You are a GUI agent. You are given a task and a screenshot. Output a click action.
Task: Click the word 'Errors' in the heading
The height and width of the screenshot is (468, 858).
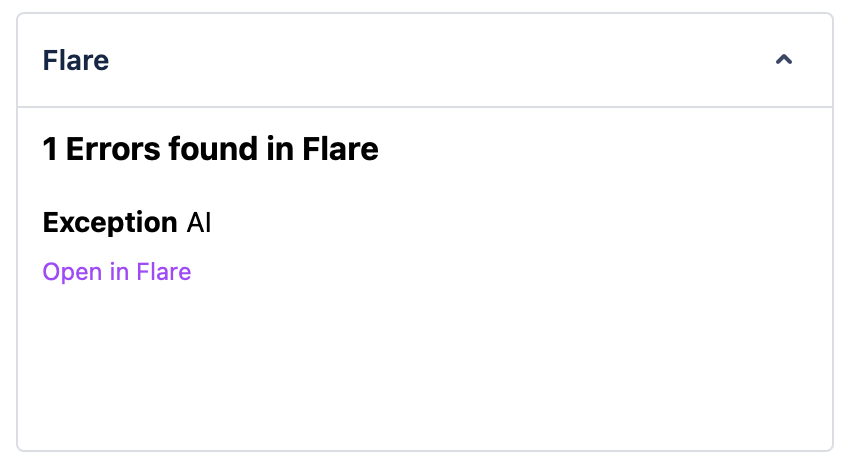(116, 150)
